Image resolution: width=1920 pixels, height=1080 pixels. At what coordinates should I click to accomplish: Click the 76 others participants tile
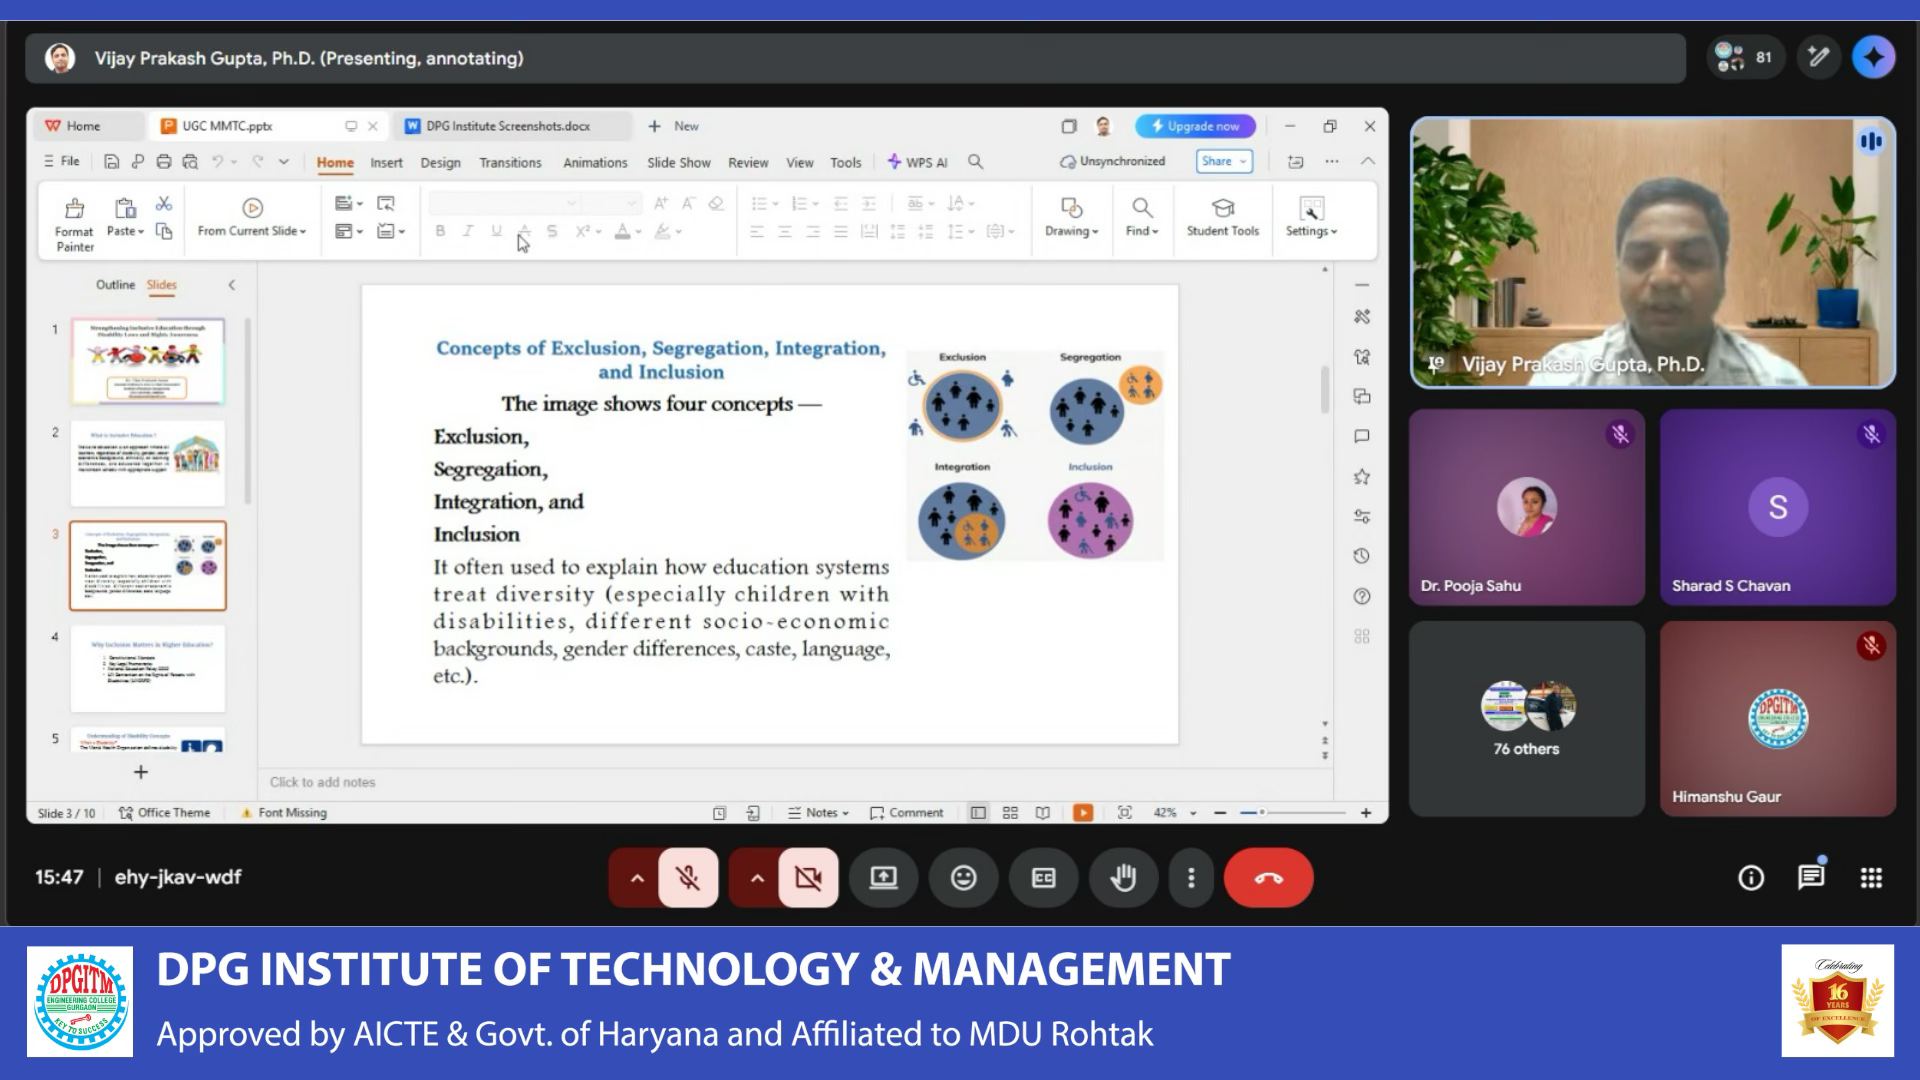[1526, 718]
